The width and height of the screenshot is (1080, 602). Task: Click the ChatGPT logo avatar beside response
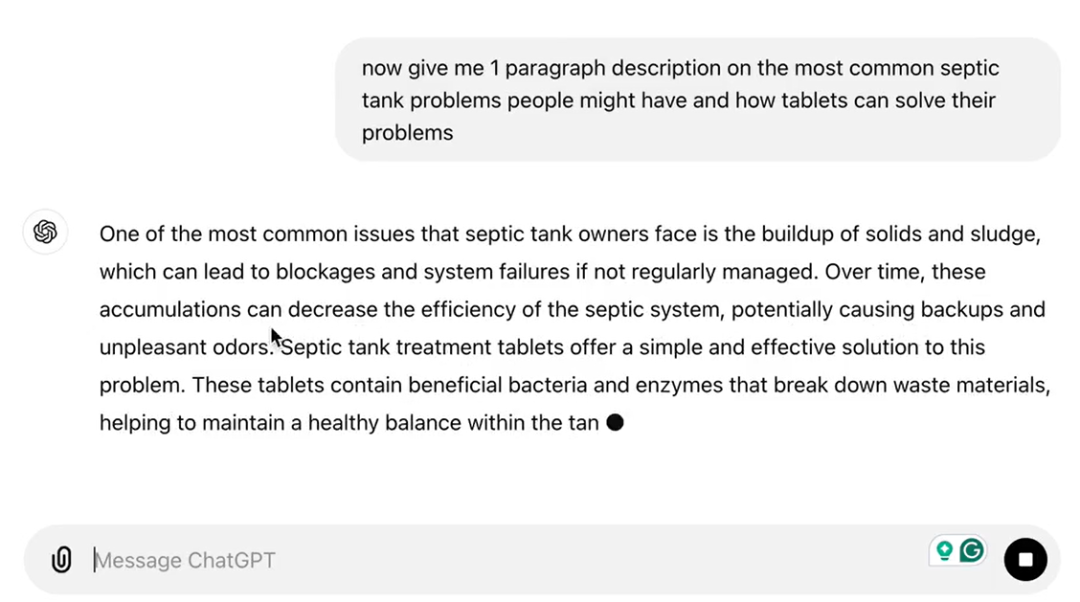click(x=45, y=232)
